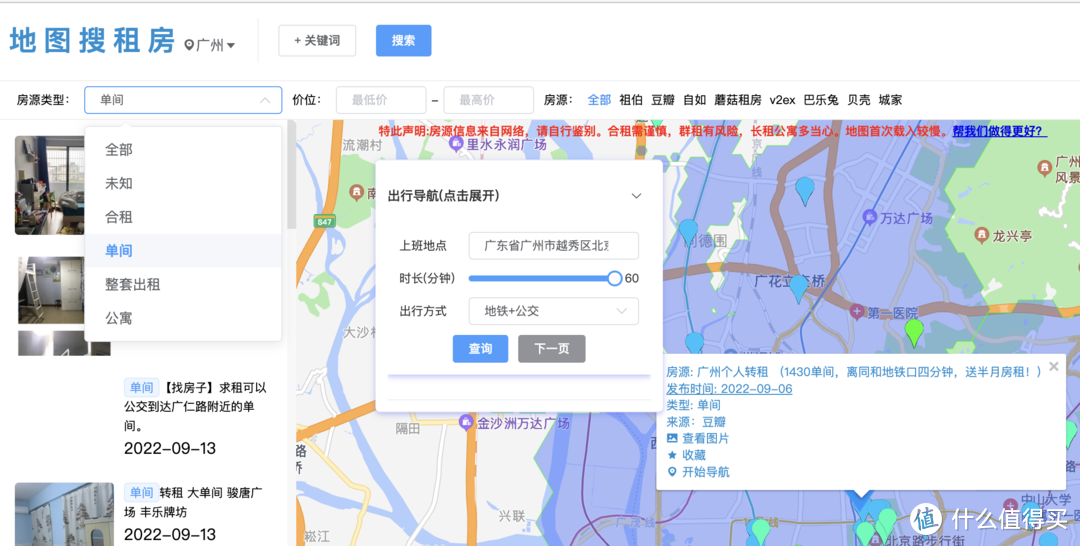
Task: Click the first listing room photo
Action: [x=52, y=185]
